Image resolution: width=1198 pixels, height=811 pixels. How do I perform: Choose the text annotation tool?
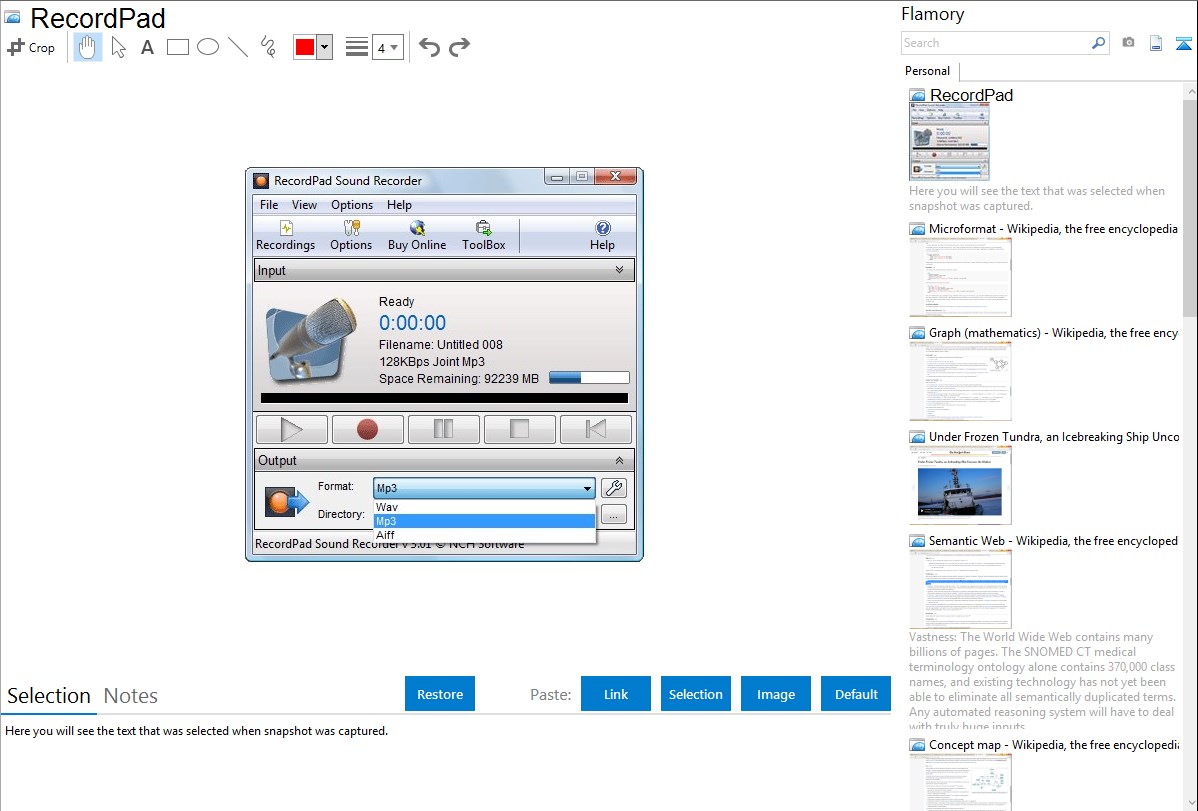pyautogui.click(x=147, y=47)
